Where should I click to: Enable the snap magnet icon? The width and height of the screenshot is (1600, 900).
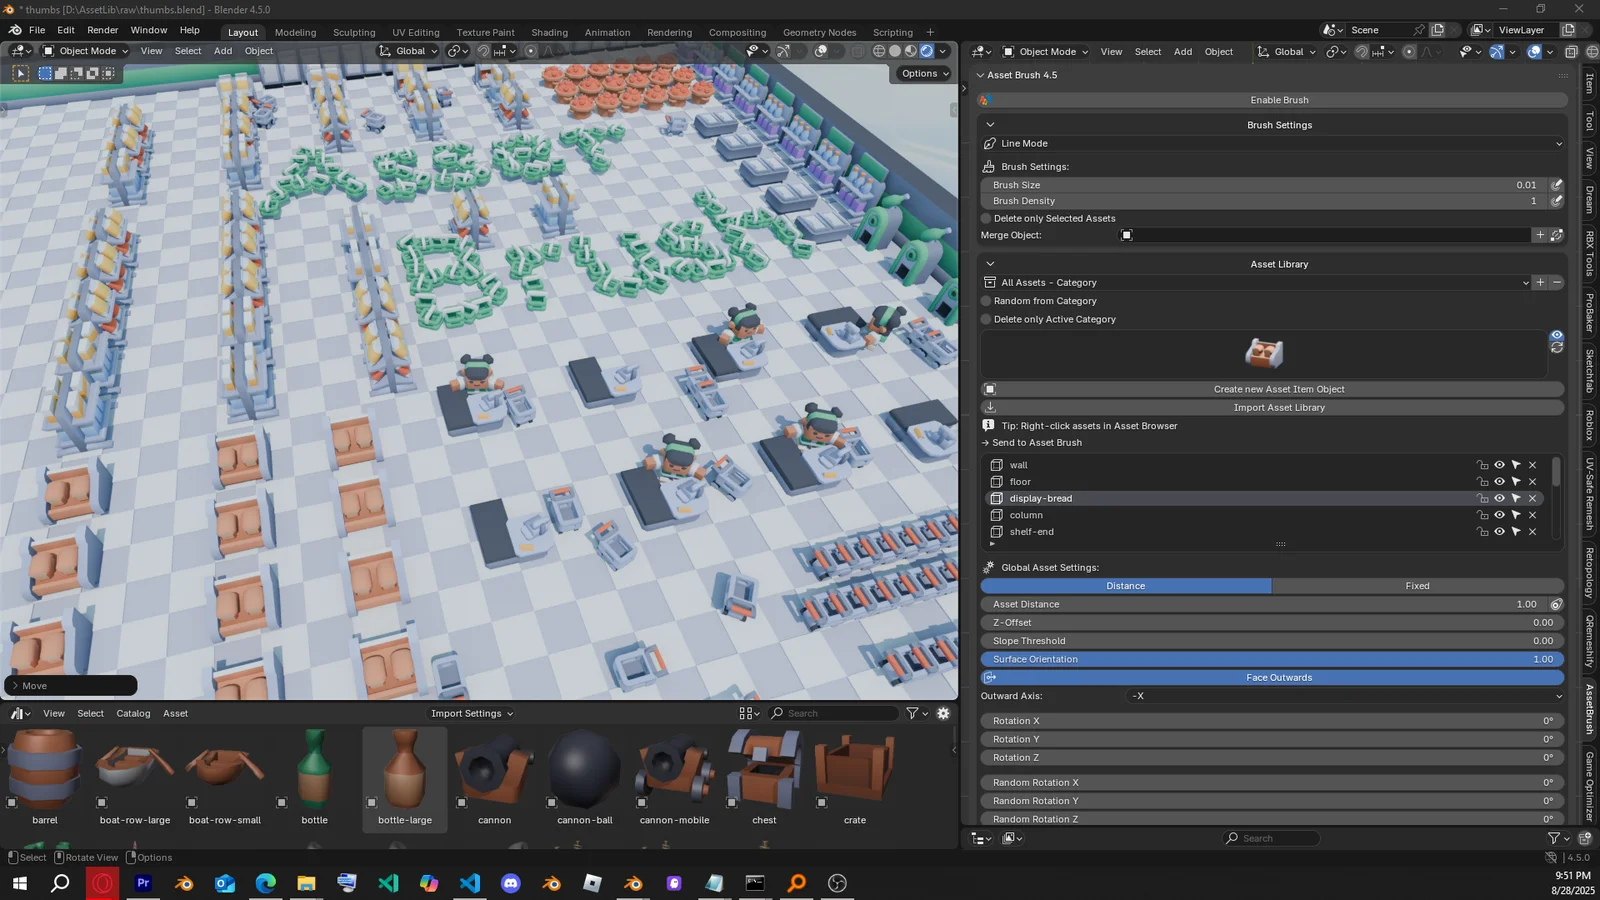[484, 51]
